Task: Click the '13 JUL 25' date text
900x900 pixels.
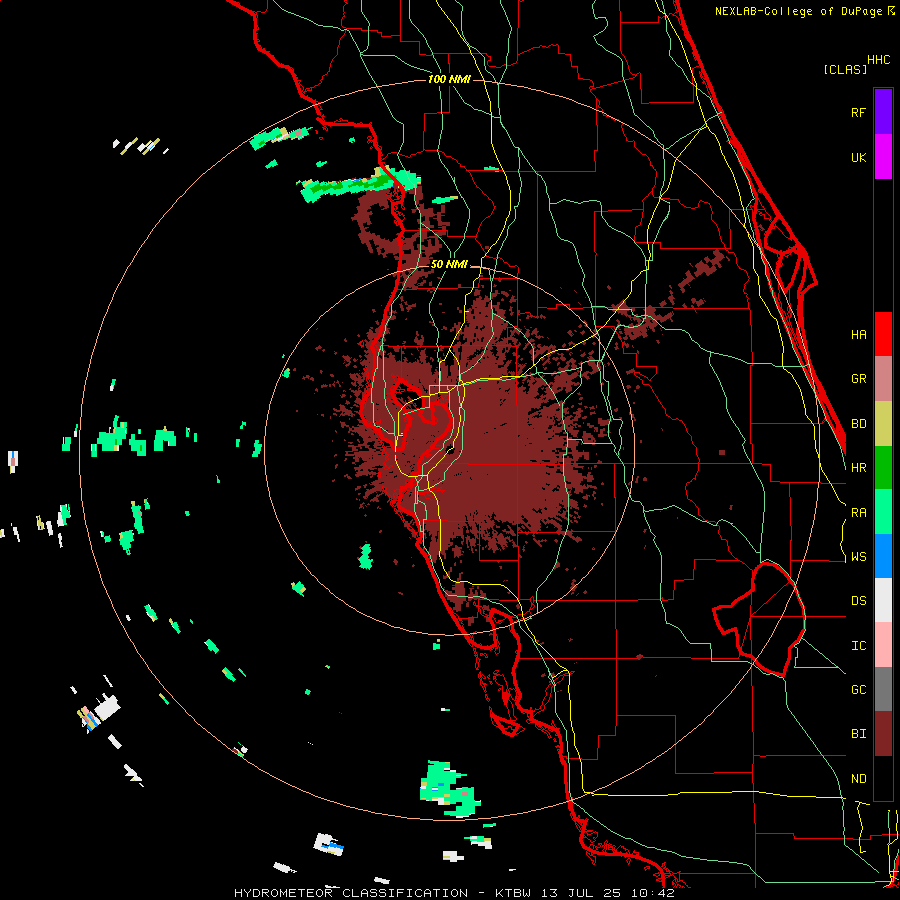Action: [x=585, y=893]
